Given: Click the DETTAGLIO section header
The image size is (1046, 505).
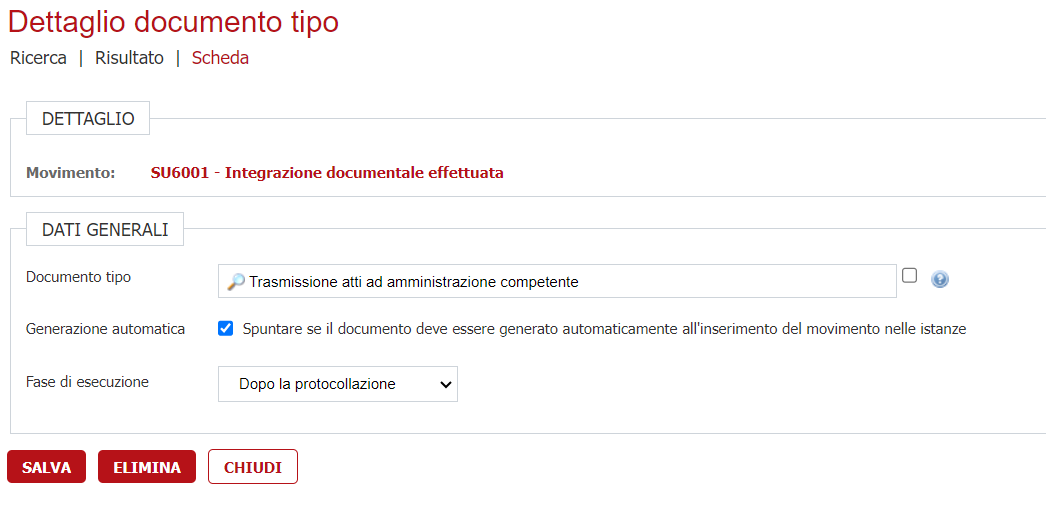Looking at the screenshot, I should pyautogui.click(x=88, y=119).
